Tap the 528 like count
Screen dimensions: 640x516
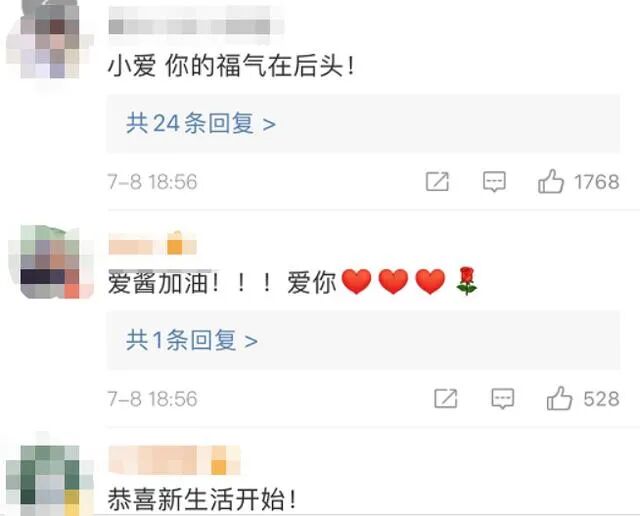click(x=601, y=399)
